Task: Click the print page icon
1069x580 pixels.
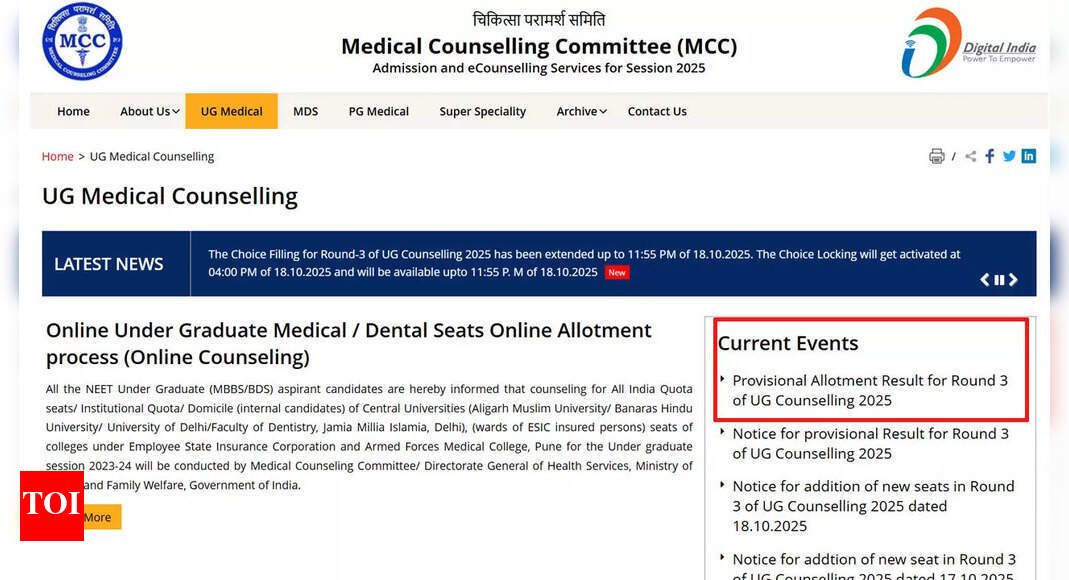Action: [x=937, y=156]
